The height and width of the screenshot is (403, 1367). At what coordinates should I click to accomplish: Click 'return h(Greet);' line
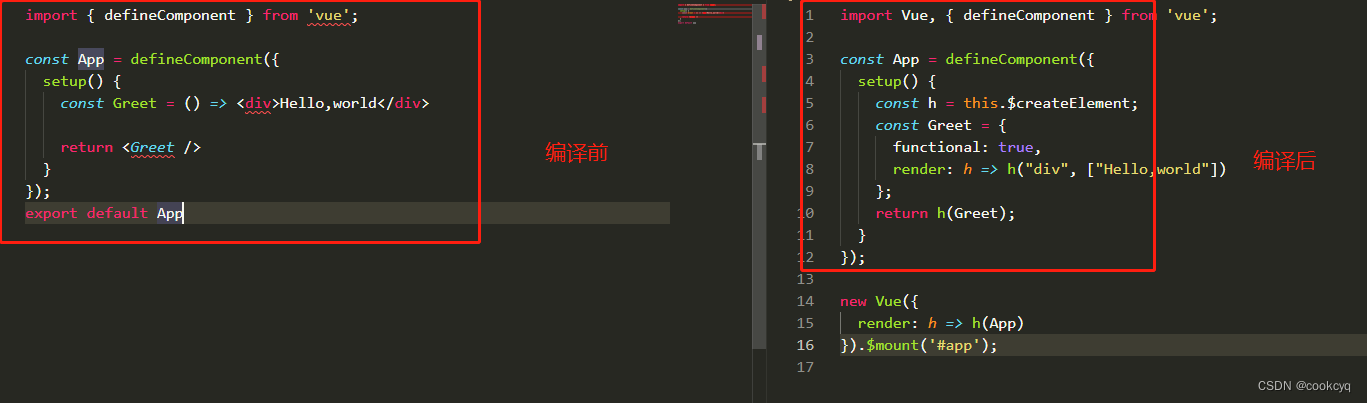(x=945, y=214)
